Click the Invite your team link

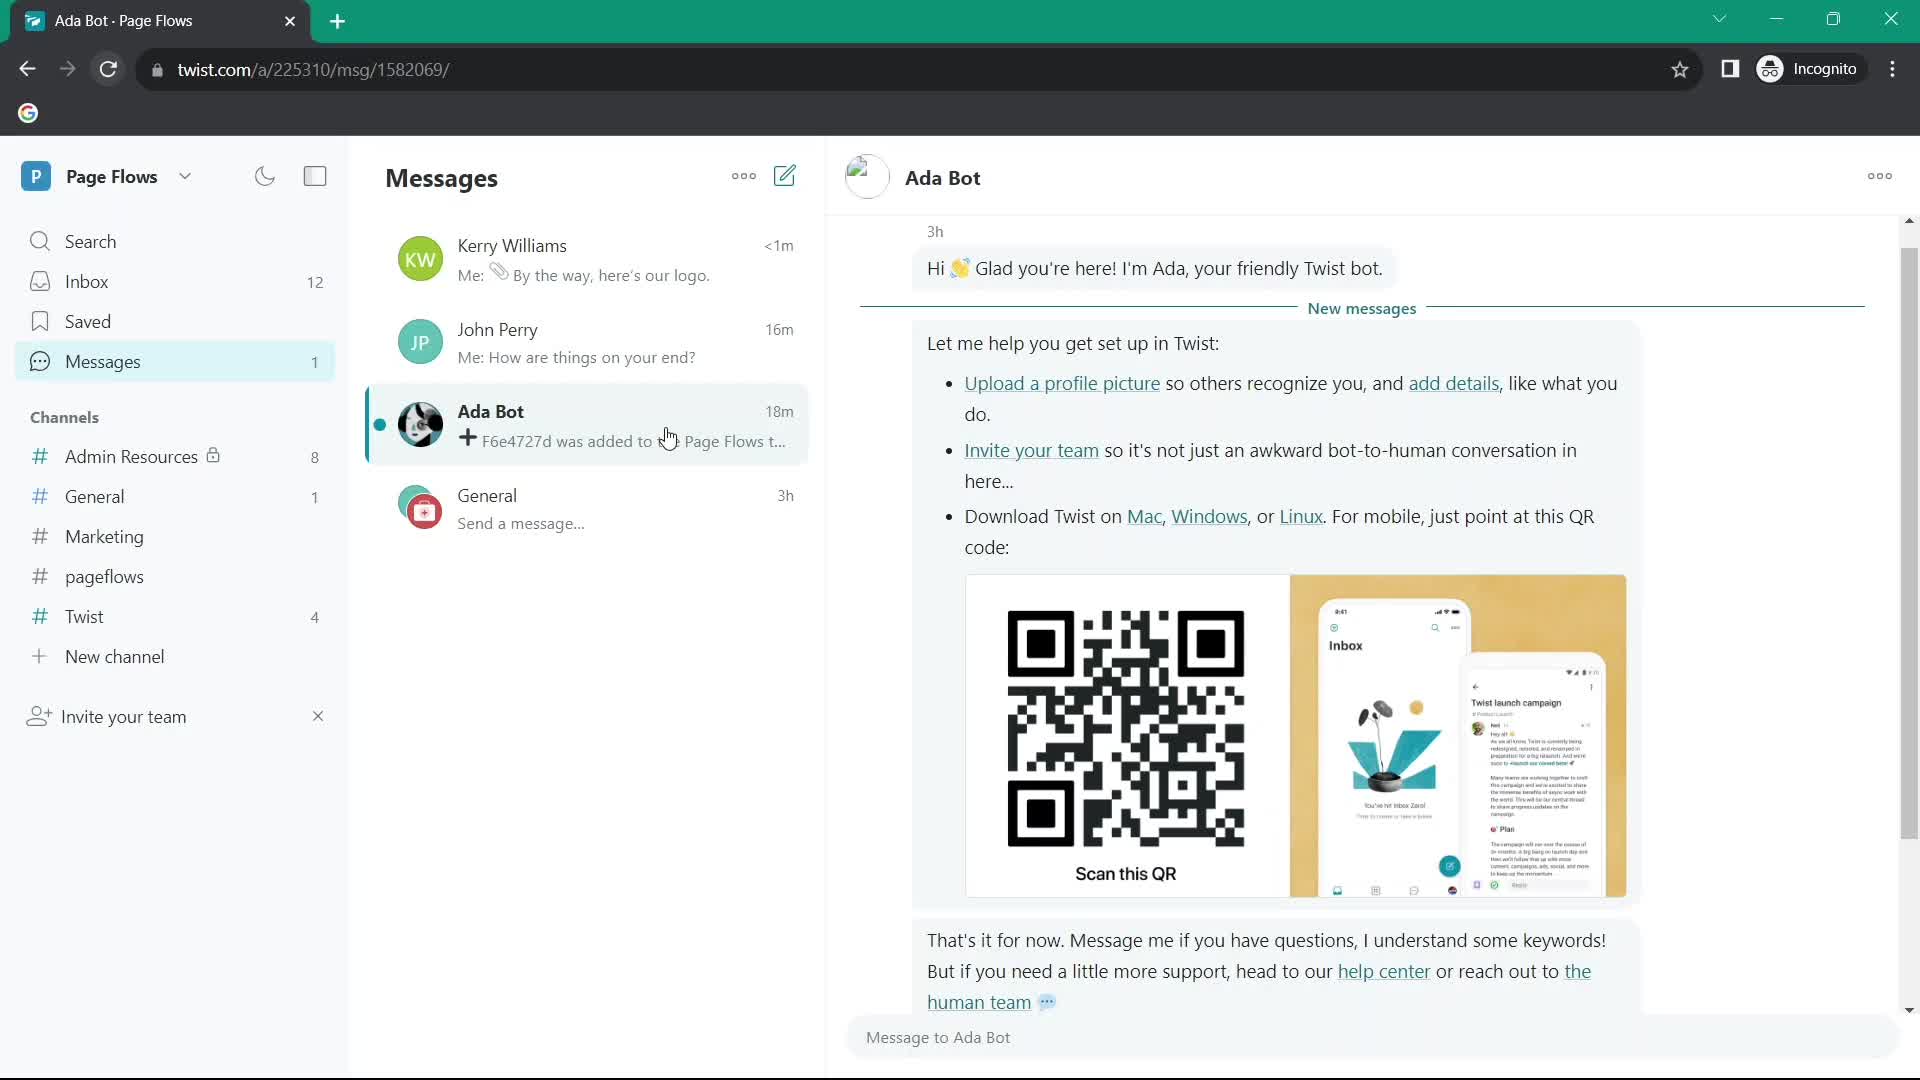coord(1031,450)
